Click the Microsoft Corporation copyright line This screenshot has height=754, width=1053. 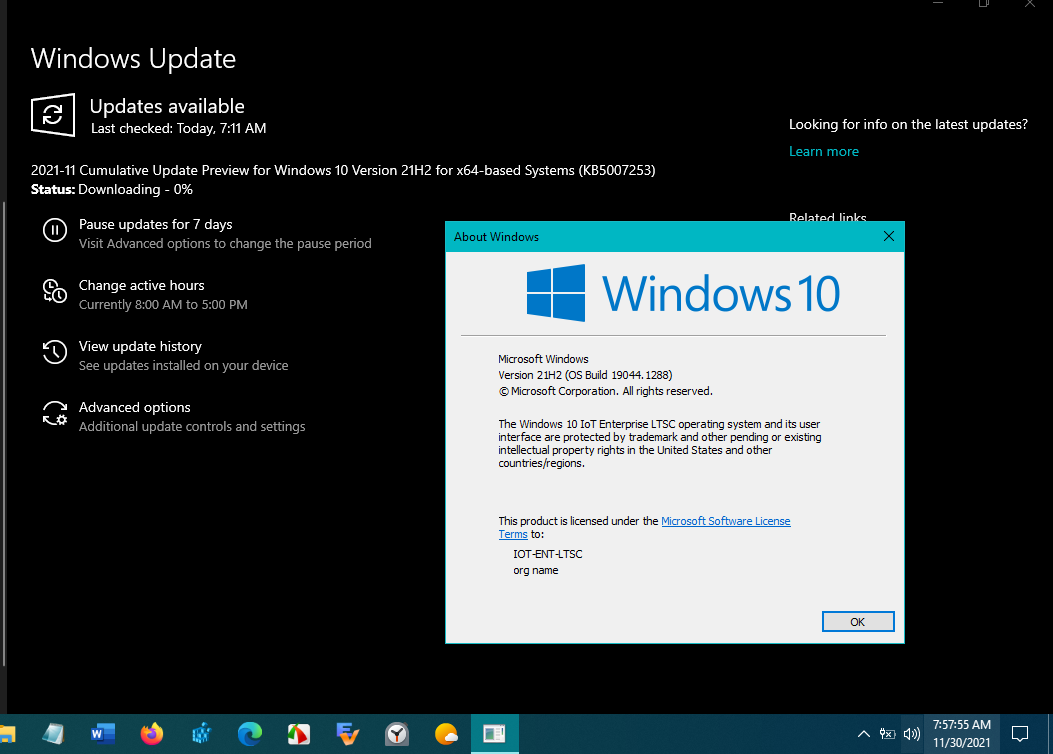(x=605, y=391)
